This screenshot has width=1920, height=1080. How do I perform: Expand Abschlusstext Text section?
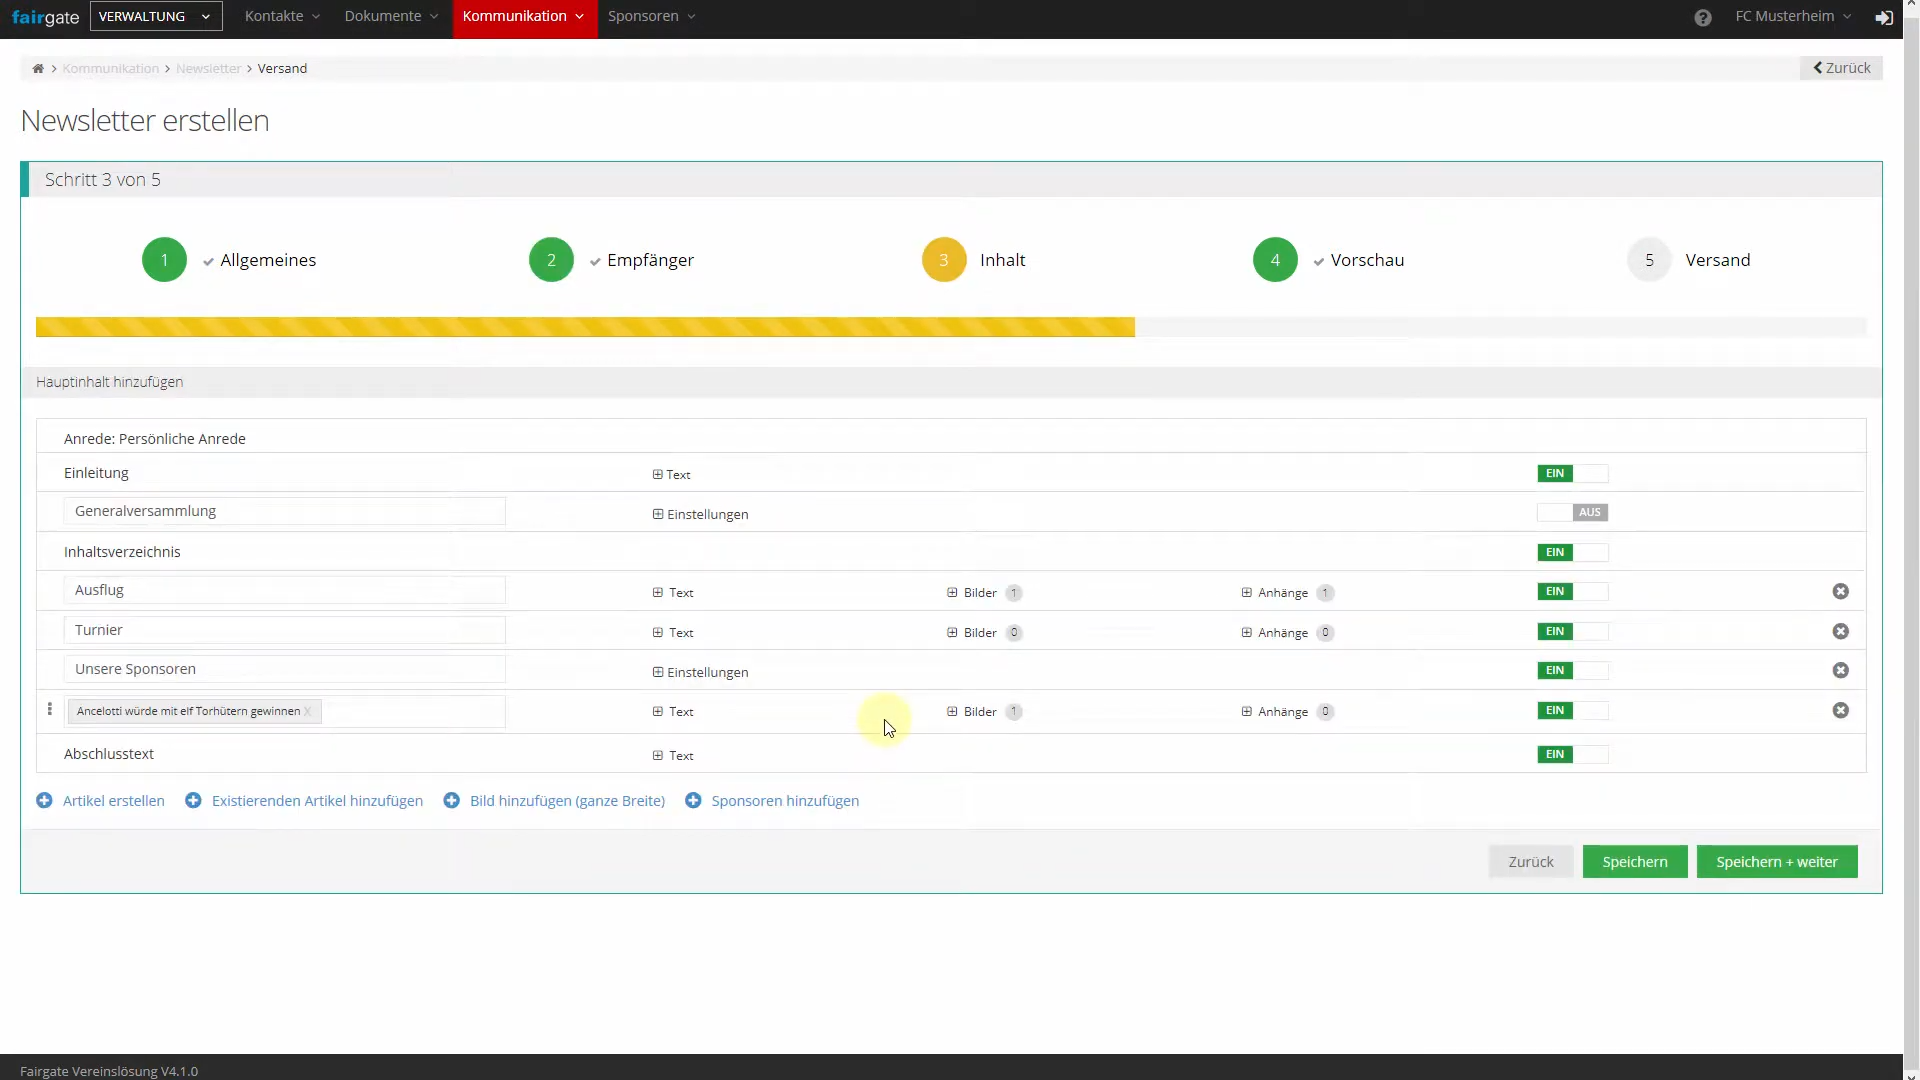coord(673,756)
